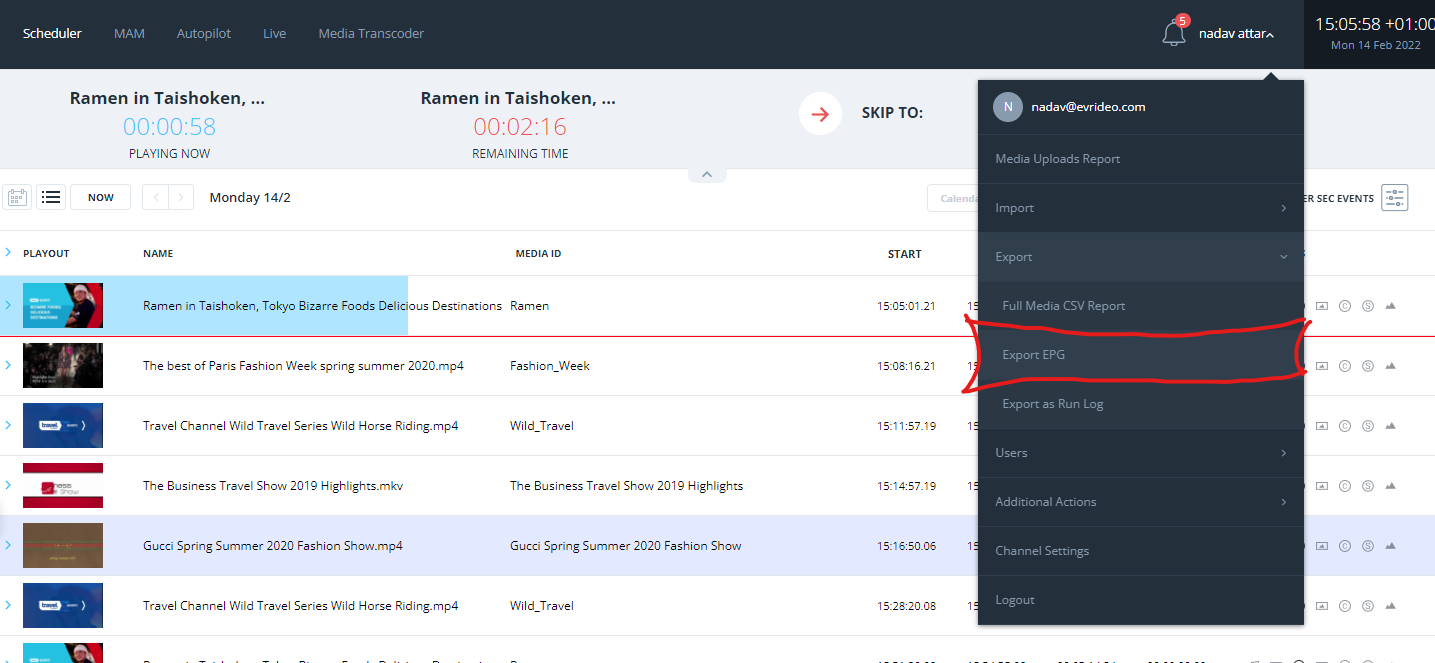Viewport: 1435px width, 663px height.
Task: Open the secondary events filter settings icon
Action: tap(1394, 198)
